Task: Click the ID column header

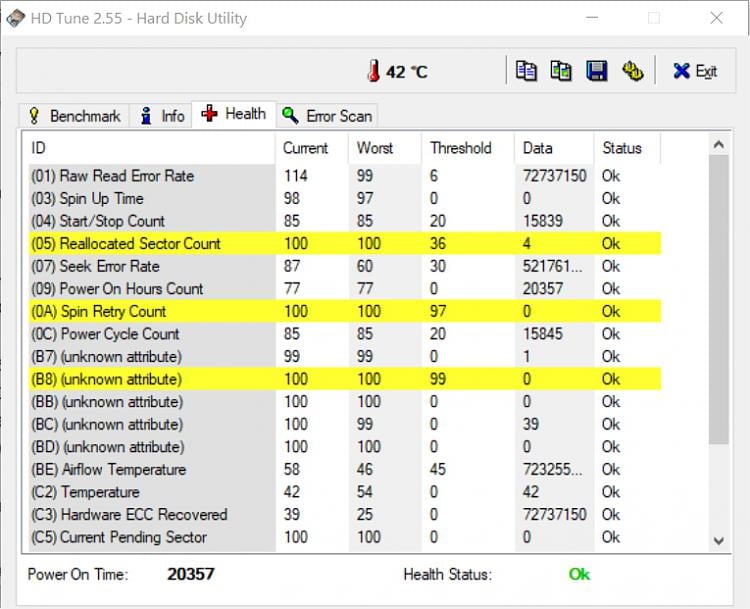Action: click(148, 148)
